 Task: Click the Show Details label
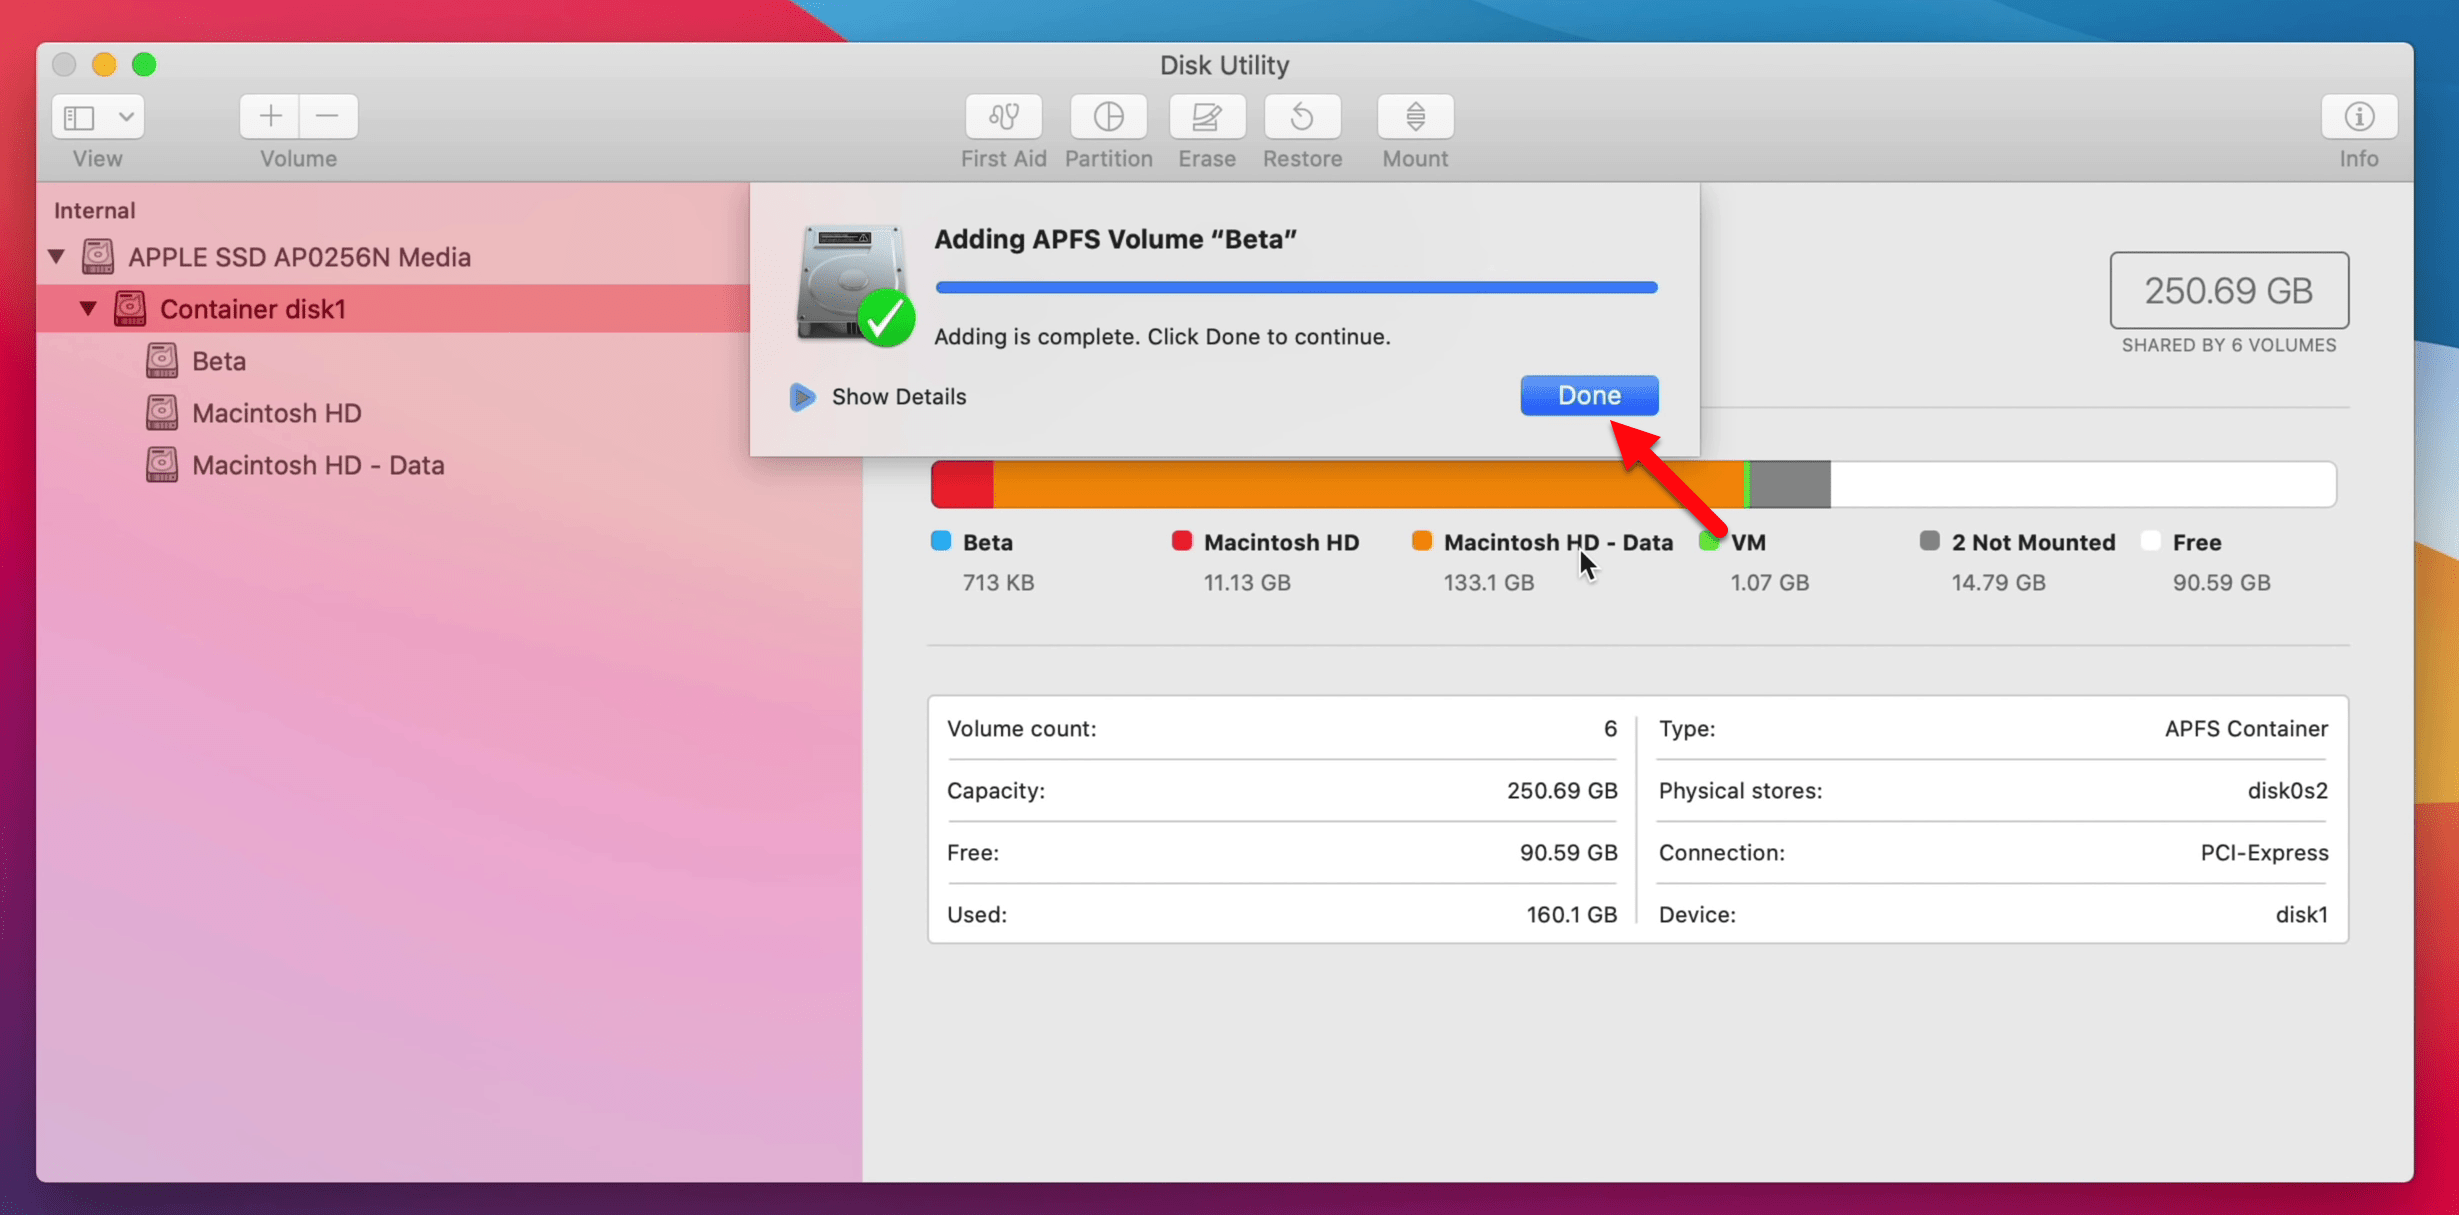pyautogui.click(x=899, y=397)
